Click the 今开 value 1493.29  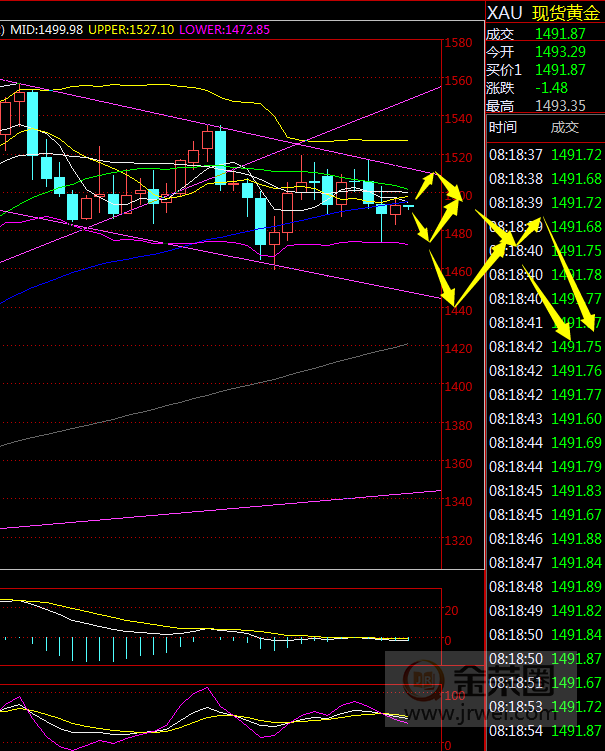560,52
